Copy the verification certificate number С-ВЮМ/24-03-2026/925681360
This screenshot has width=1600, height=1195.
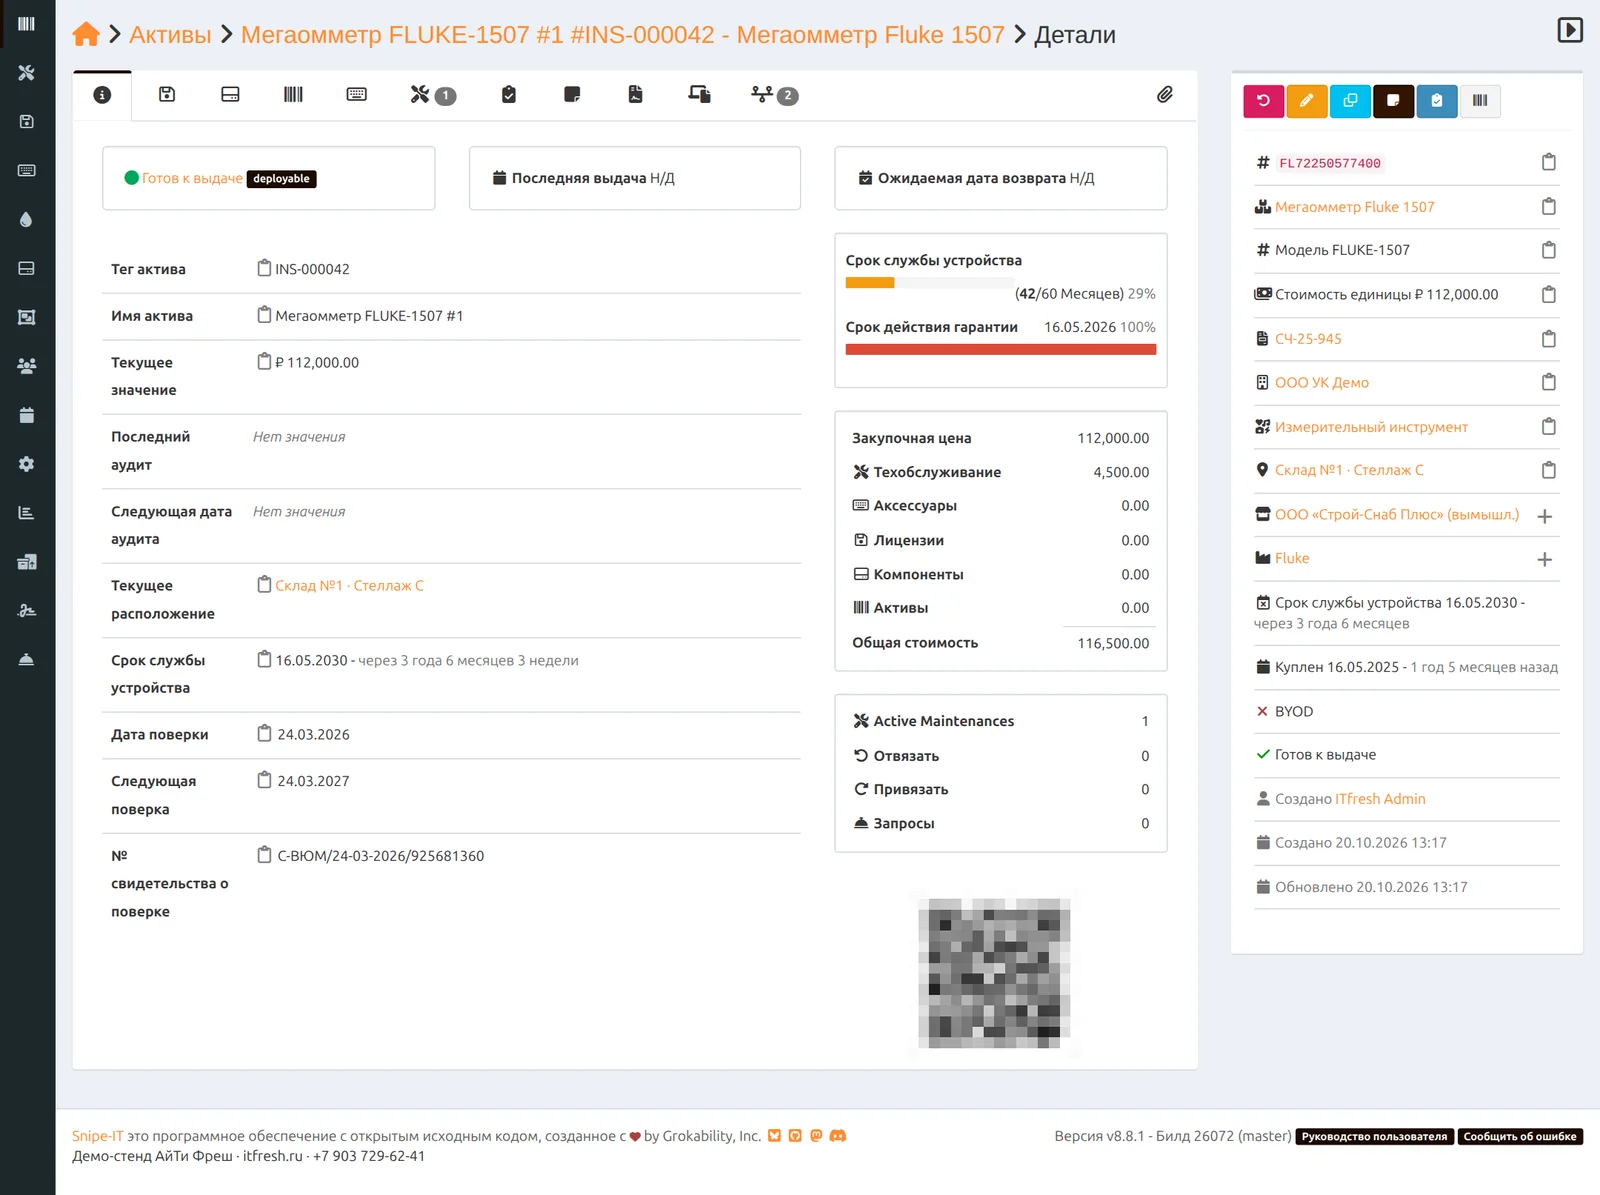coord(264,855)
